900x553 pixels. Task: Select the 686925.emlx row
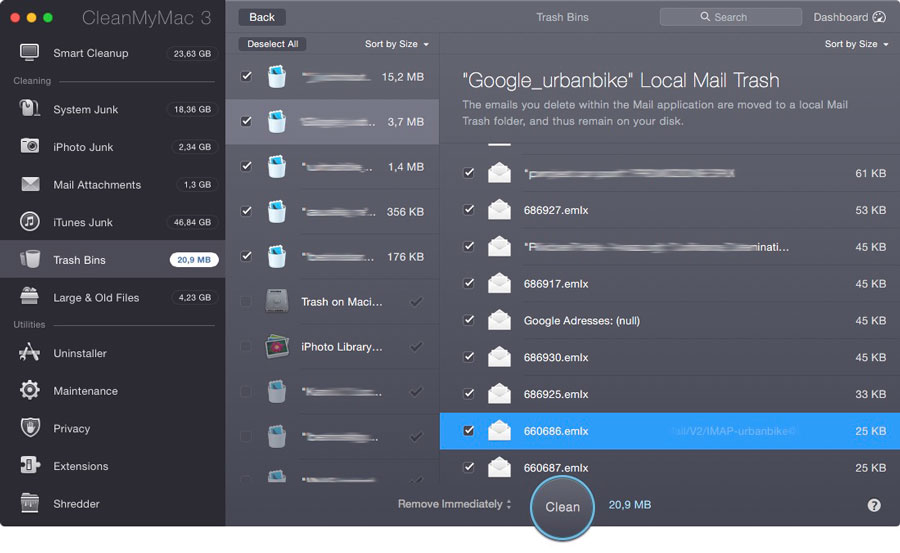pos(670,393)
